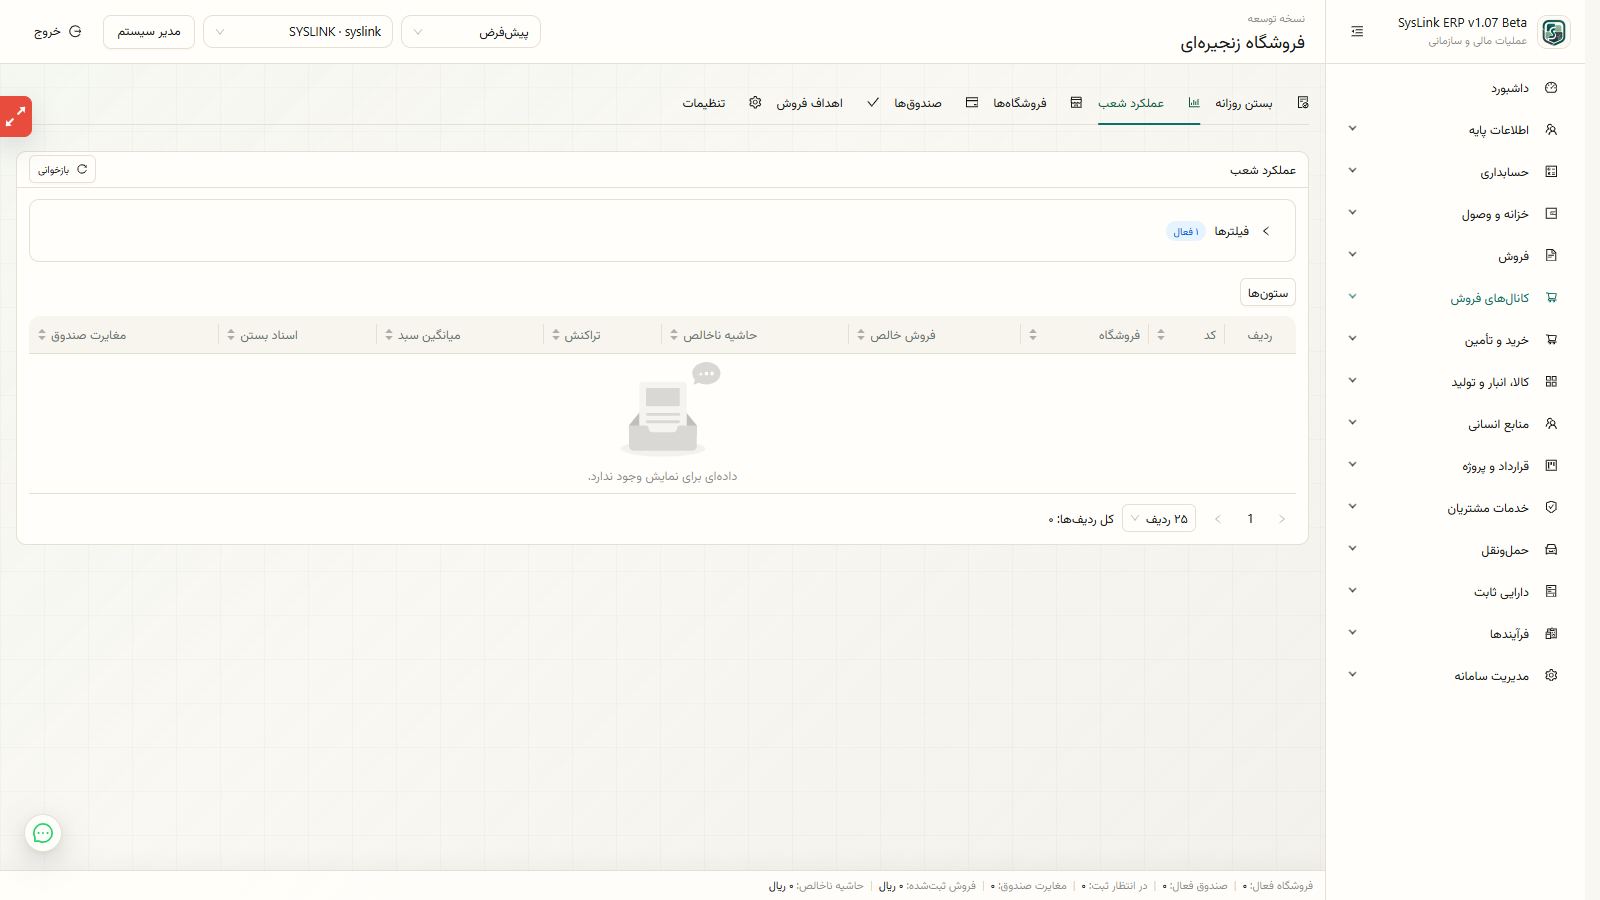The width and height of the screenshot is (1600, 900).
Task: Expand مدیریت سامانه menu chevron
Action: coord(1352,675)
